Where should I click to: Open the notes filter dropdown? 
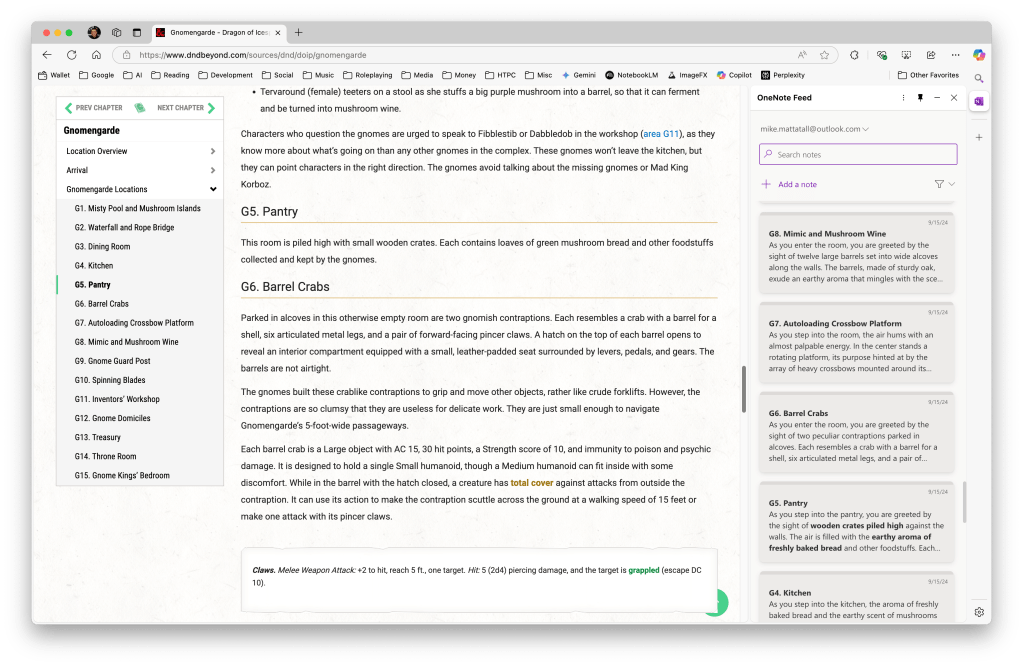pos(944,184)
